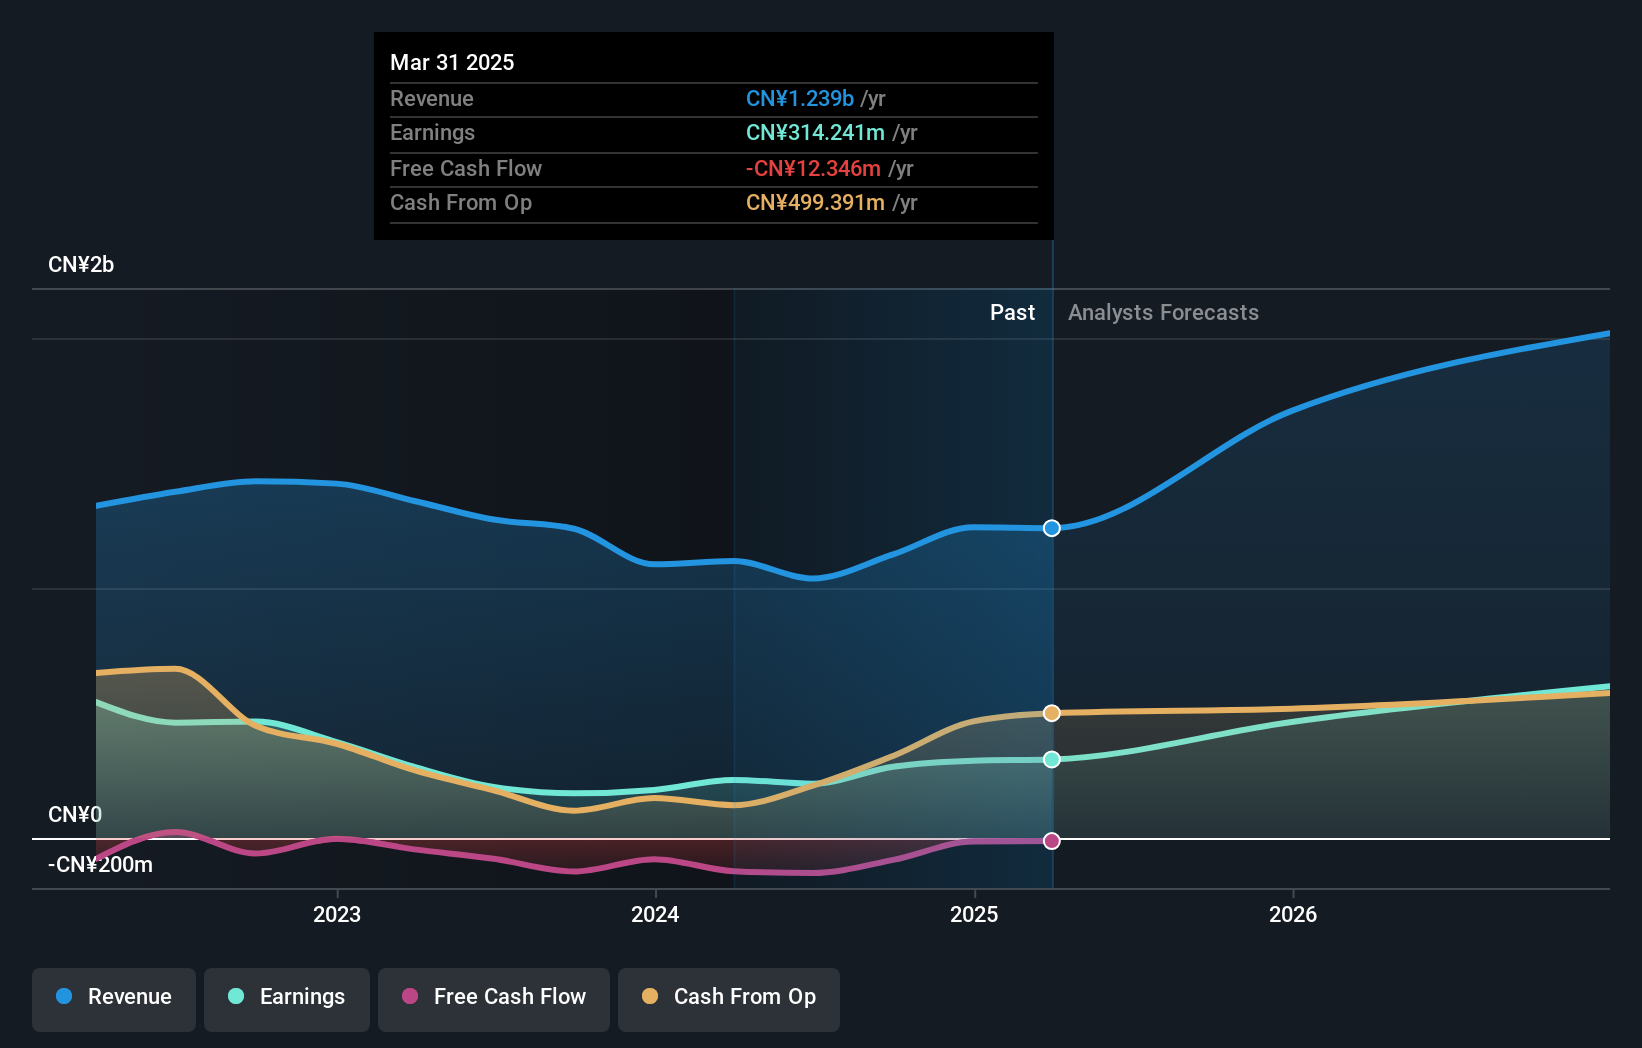Toggle the Free Cash Flow legend button

pos(494,999)
